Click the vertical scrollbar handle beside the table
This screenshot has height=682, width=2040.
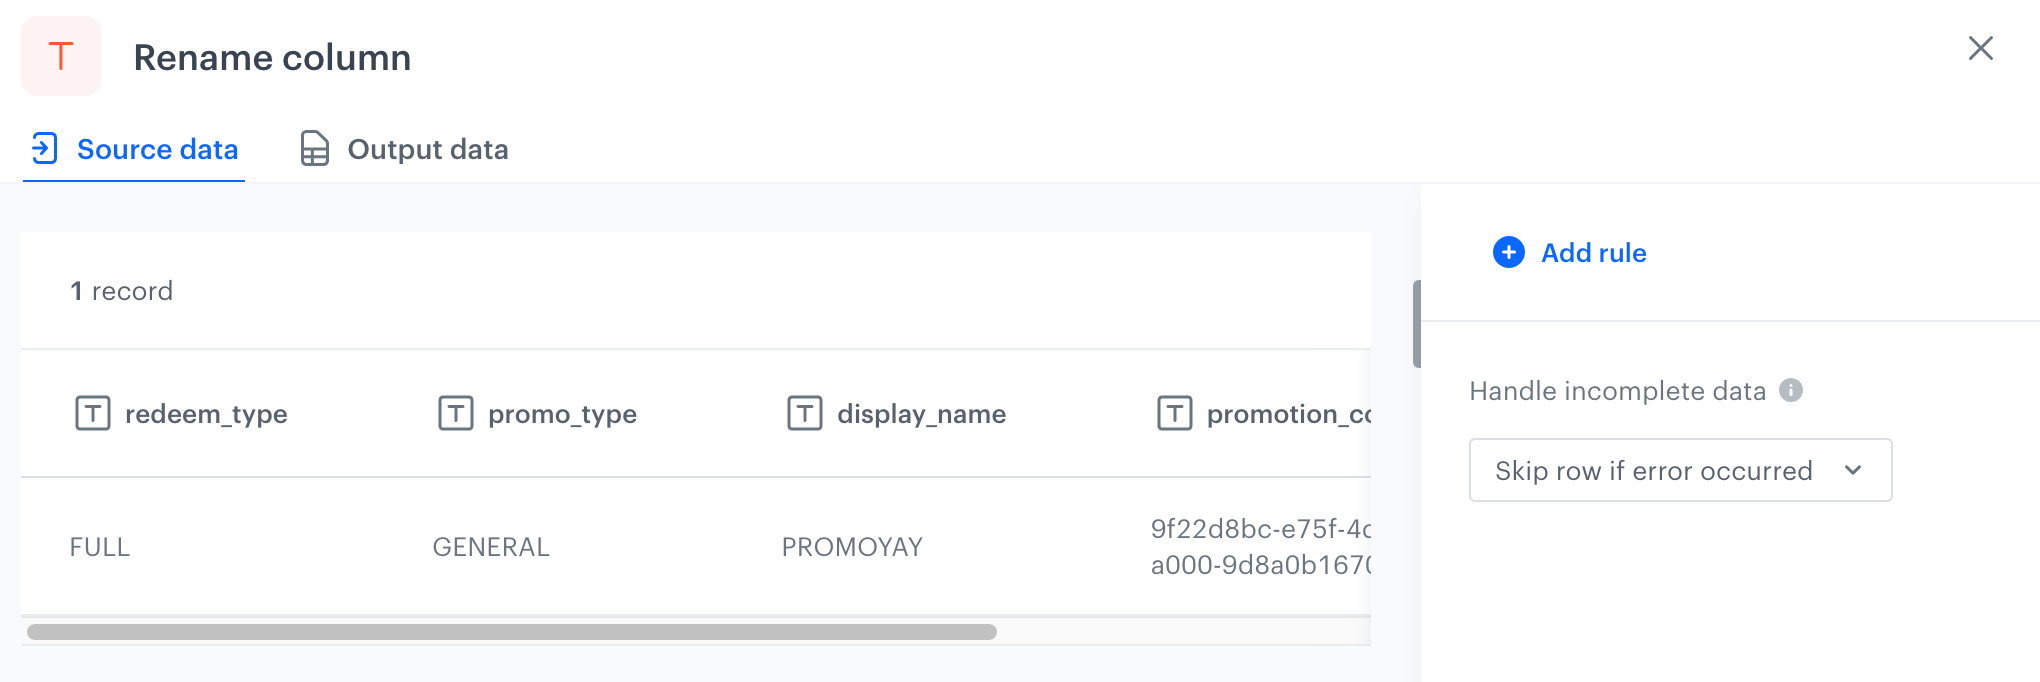pyautogui.click(x=1416, y=324)
